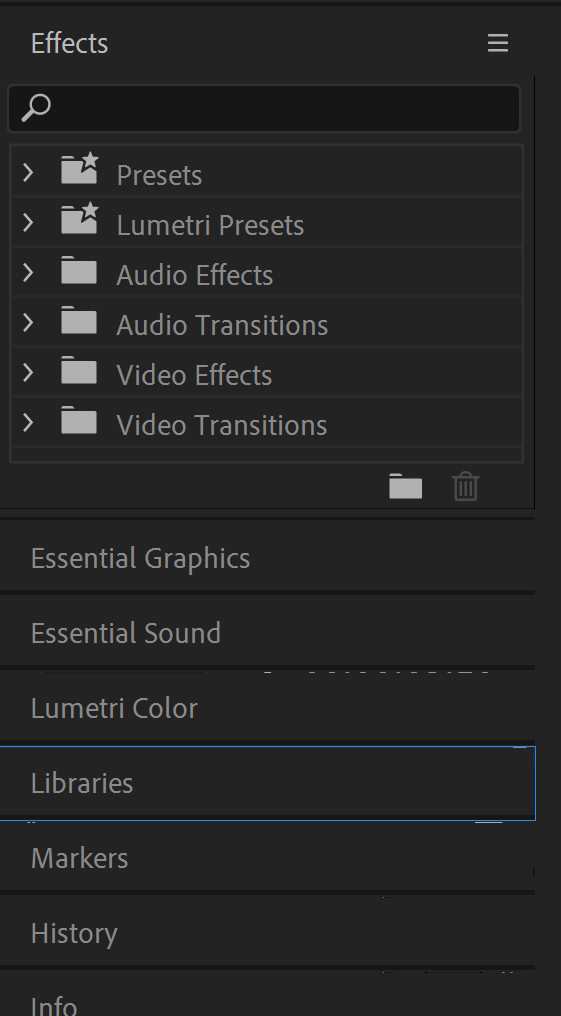This screenshot has width=561, height=1016.
Task: Create a new custom bin with the folder button
Action: (406, 486)
